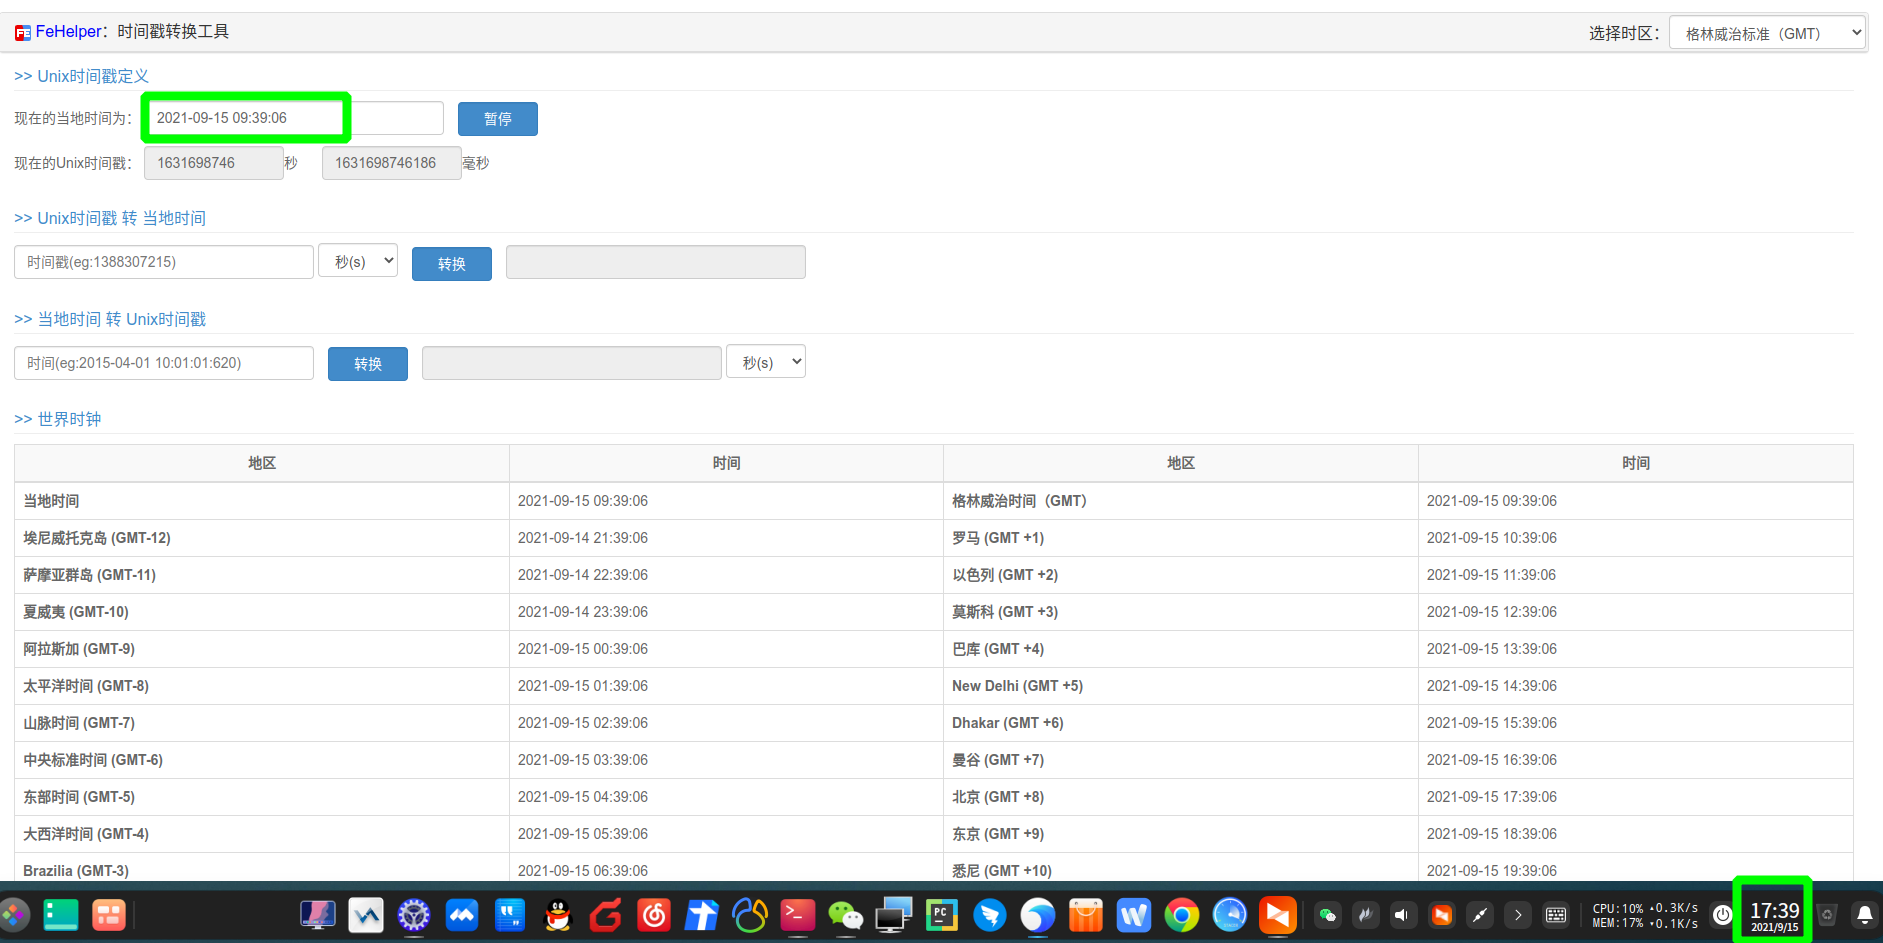Click the time-to-timestamp result box
This screenshot has width=1883, height=943.
pos(572,363)
